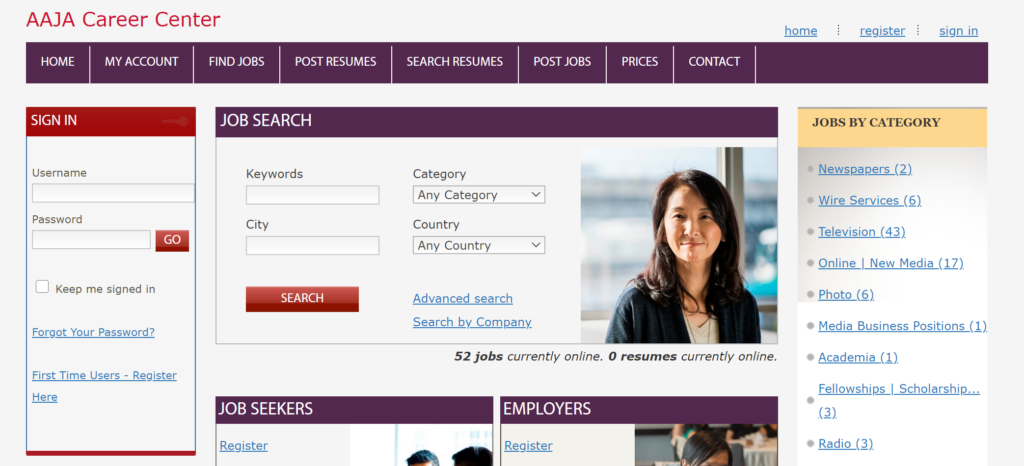The height and width of the screenshot is (466, 1024).
Task: Open Academia (1) category
Action: point(857,357)
